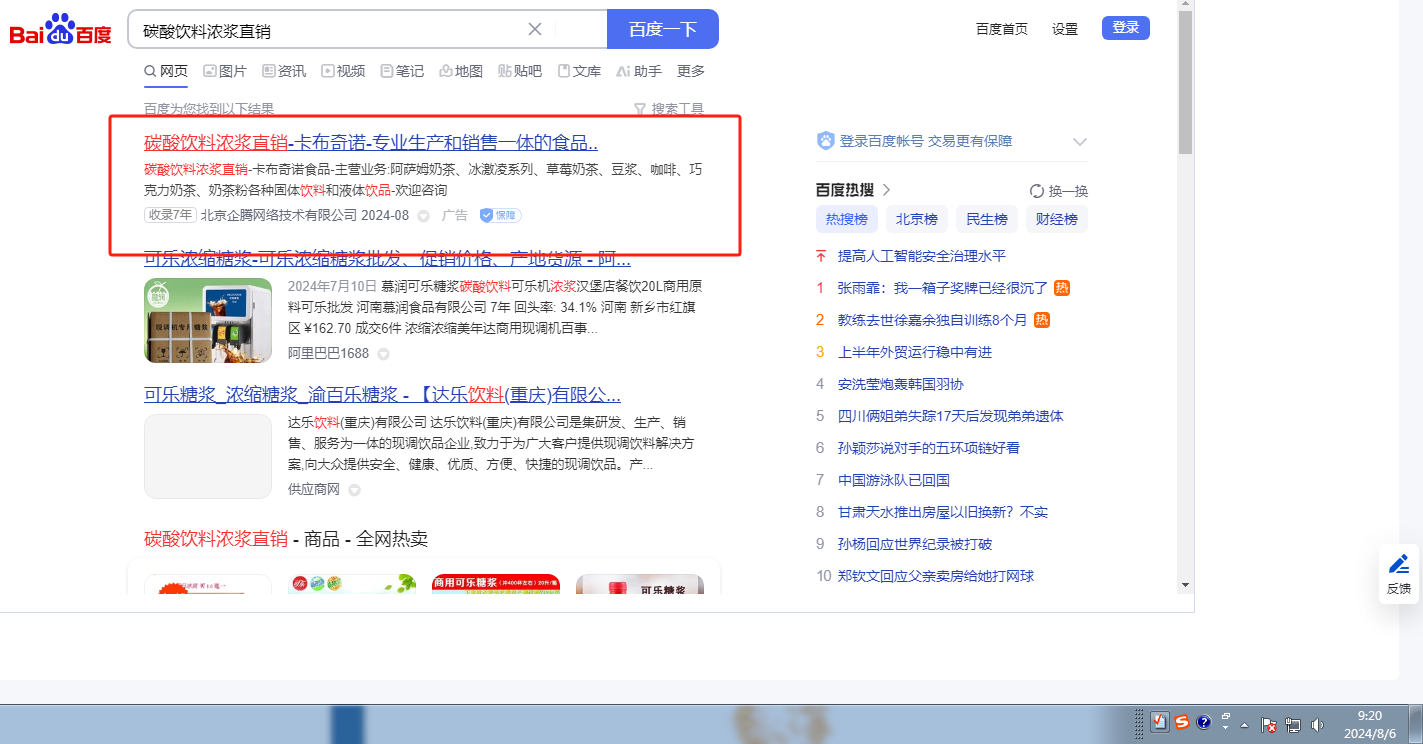Expand the account guarantee chevron
Screen dimensions: 1423x744
1079,142
